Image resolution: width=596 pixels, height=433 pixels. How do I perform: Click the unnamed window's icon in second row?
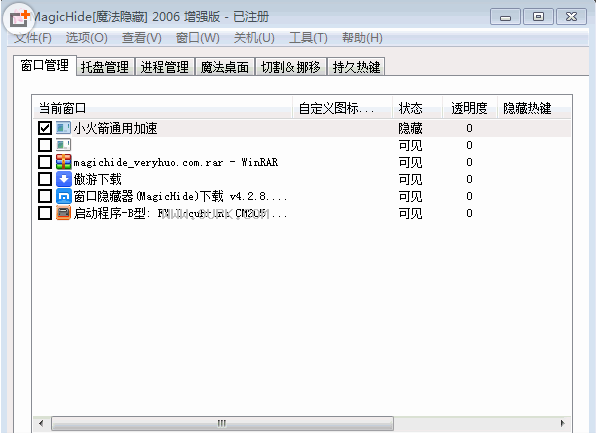point(63,145)
